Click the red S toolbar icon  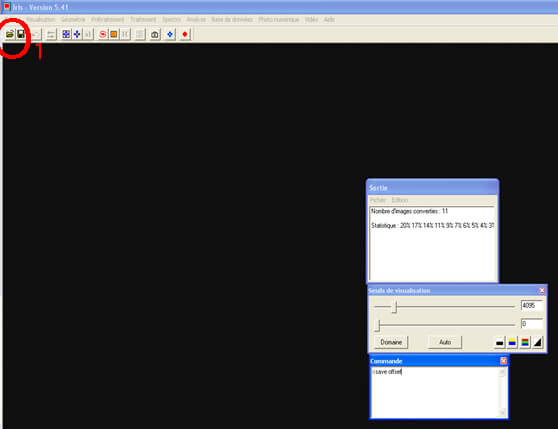(x=102, y=34)
